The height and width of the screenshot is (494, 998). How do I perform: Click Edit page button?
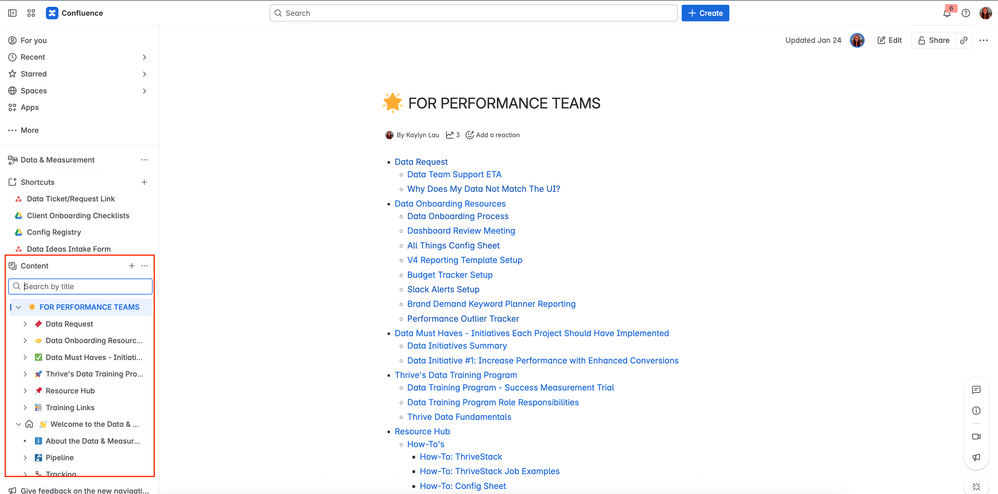coord(889,40)
